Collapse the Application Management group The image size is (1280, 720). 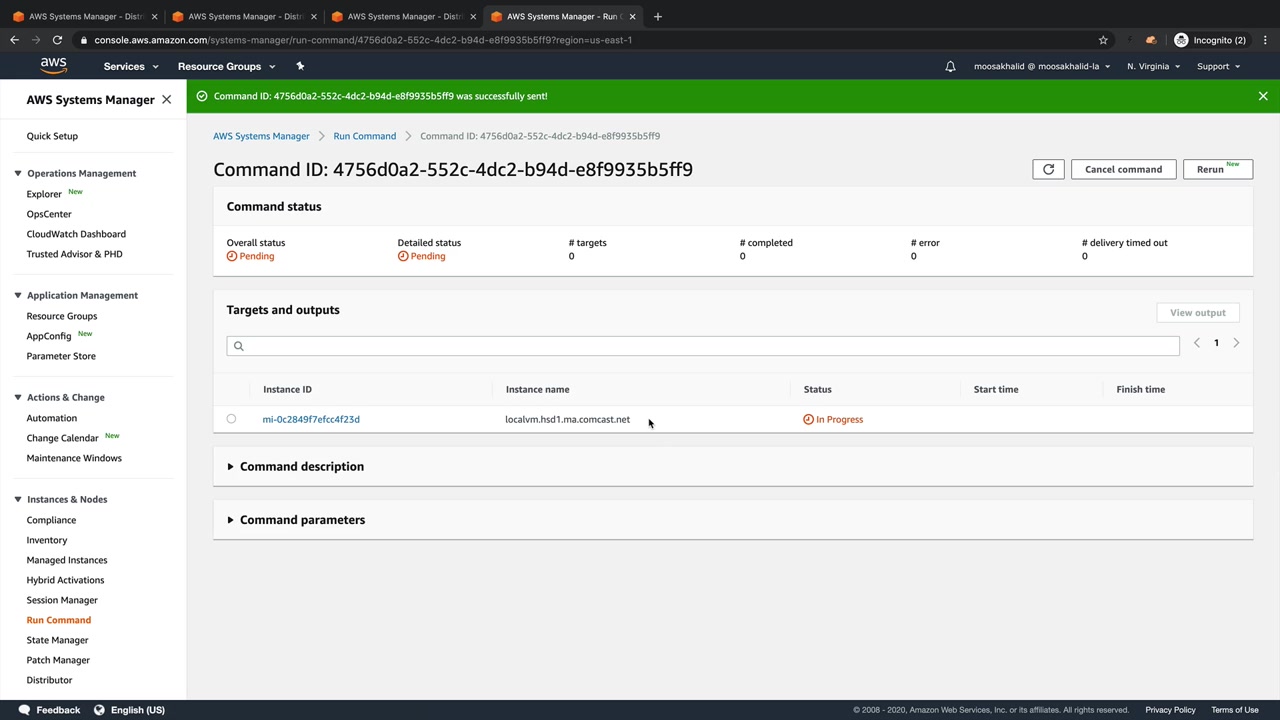(18, 295)
